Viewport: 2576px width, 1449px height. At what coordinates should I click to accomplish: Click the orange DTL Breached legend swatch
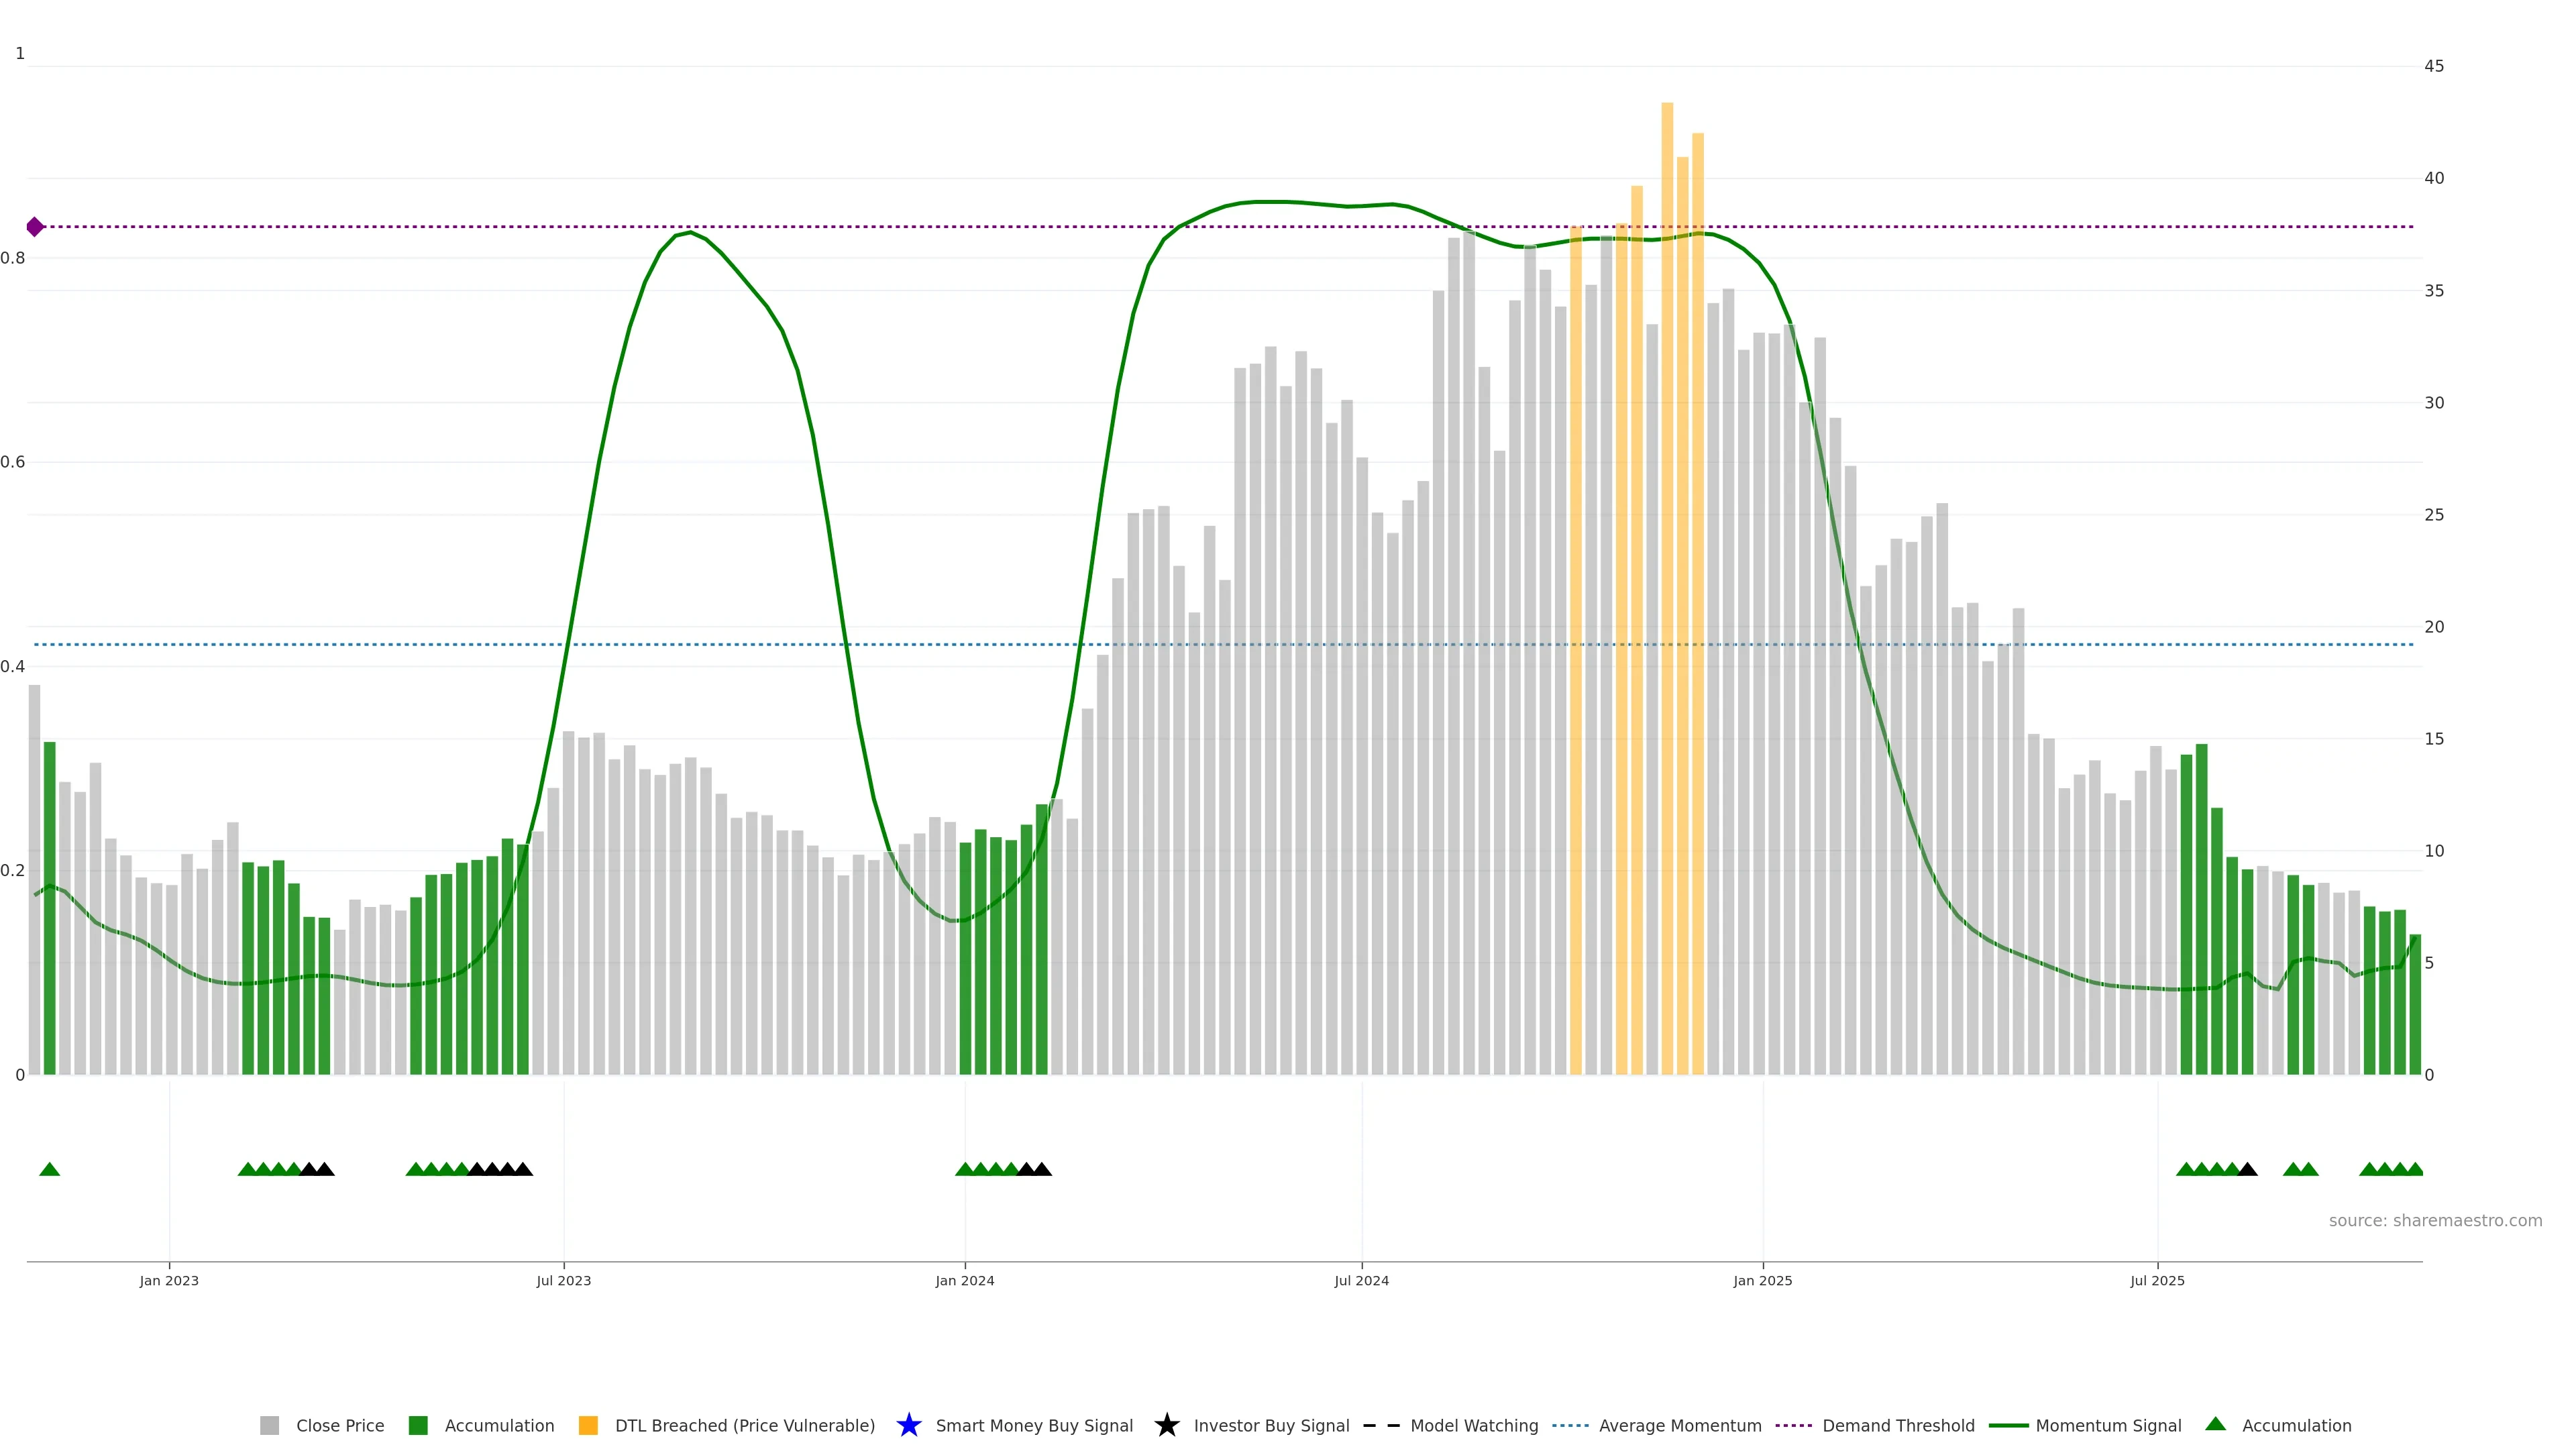[x=588, y=1425]
